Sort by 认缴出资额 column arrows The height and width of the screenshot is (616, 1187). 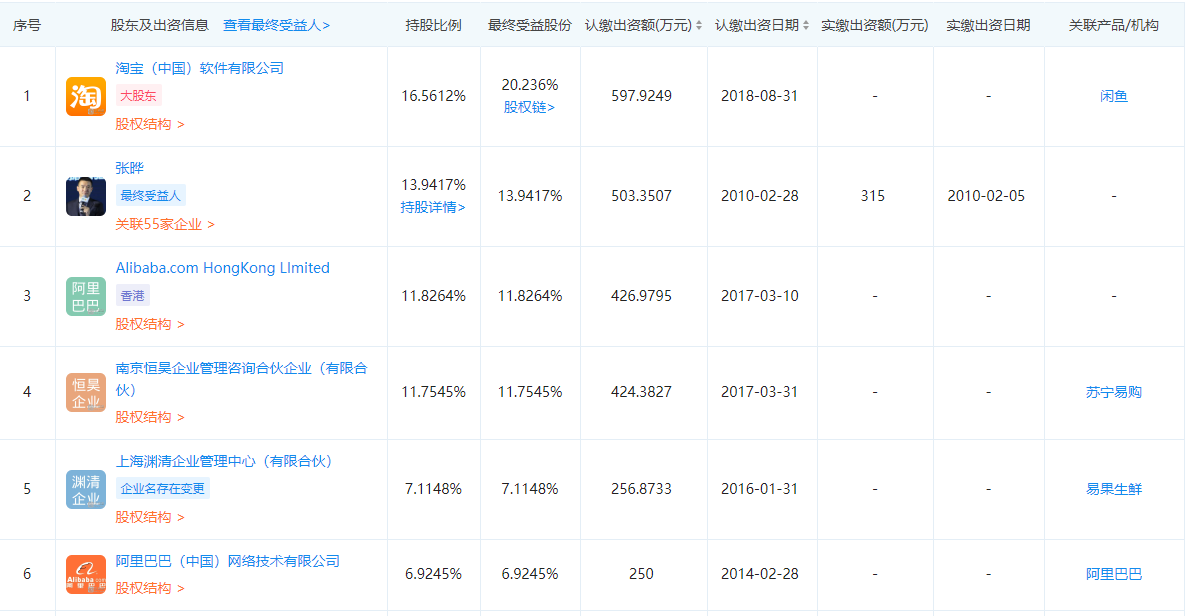699,25
